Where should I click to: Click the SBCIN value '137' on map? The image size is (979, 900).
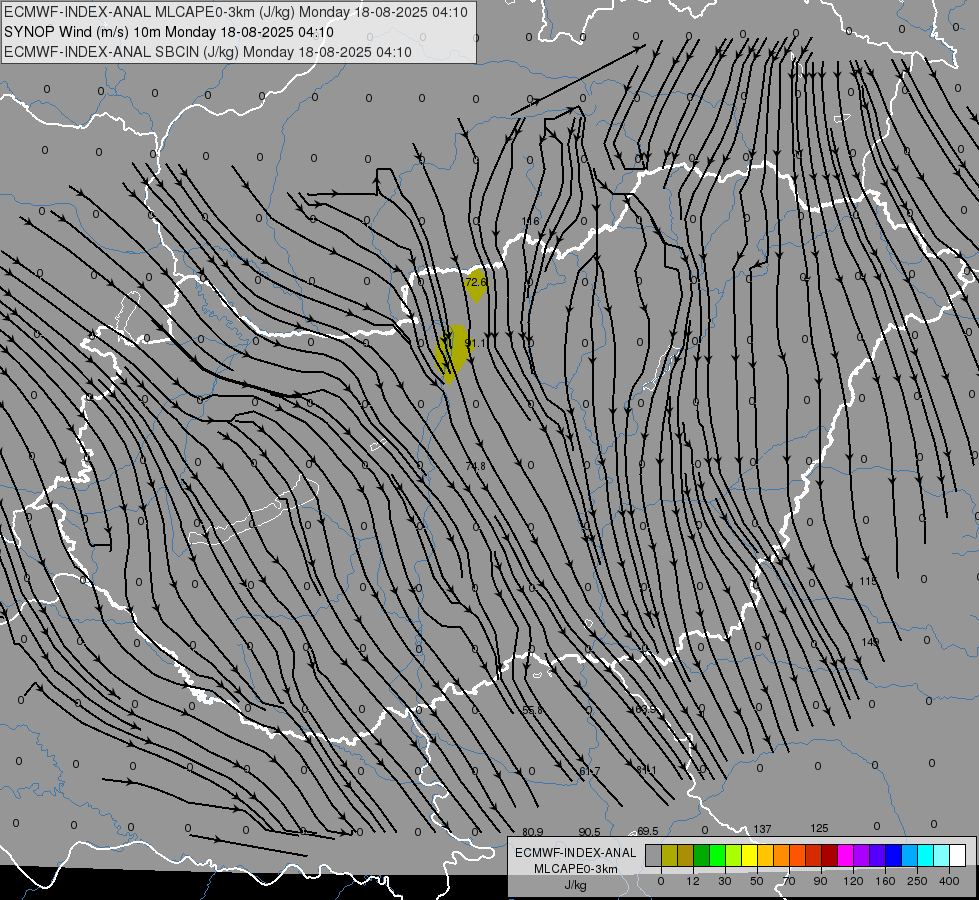(762, 829)
